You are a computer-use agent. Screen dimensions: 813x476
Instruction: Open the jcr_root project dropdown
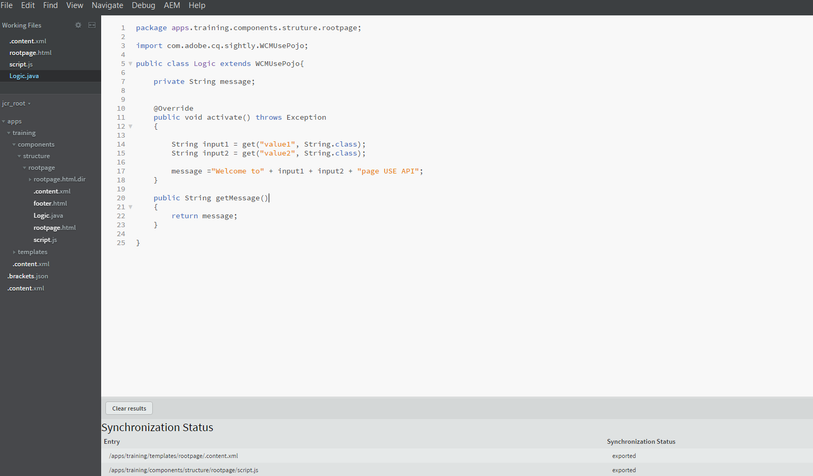pyautogui.click(x=16, y=103)
